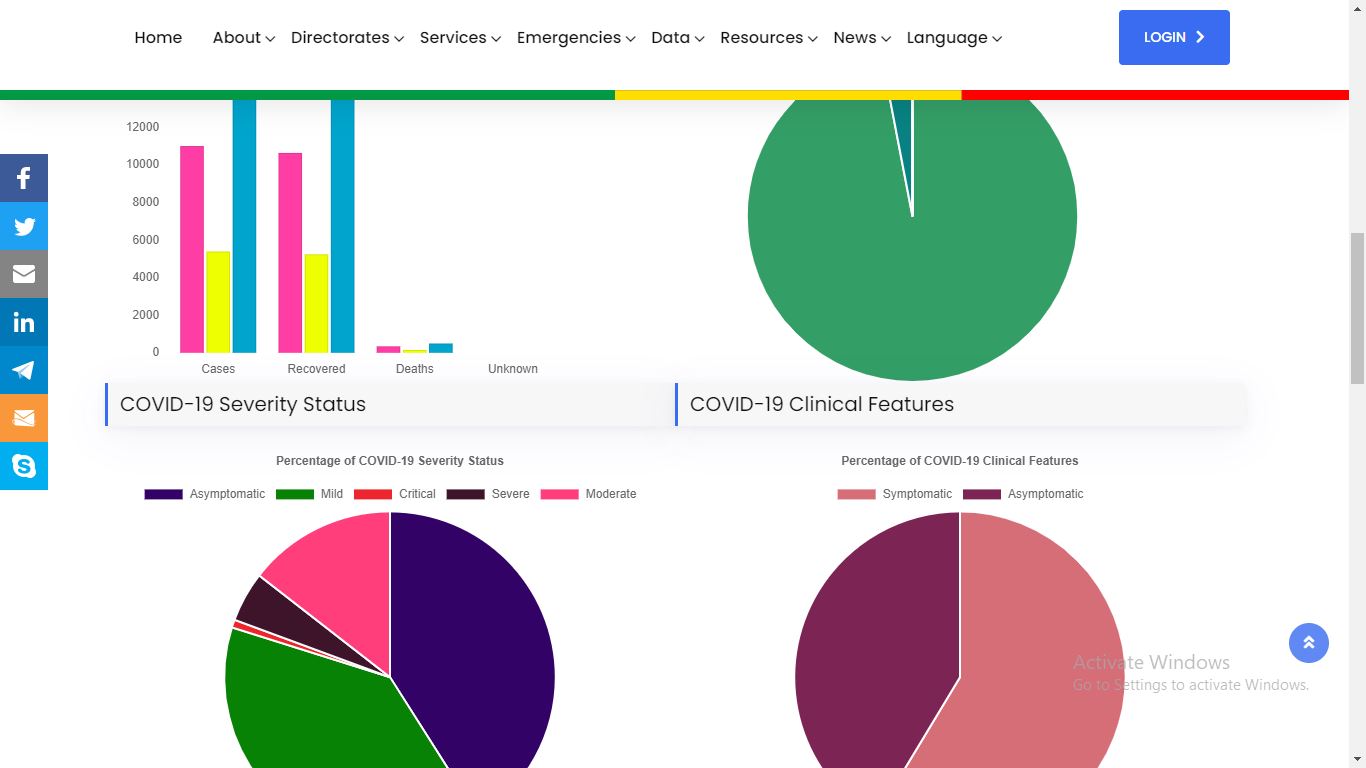Click the LinkedIn icon in the sidebar
Image resolution: width=1366 pixels, height=768 pixels.
tap(24, 321)
